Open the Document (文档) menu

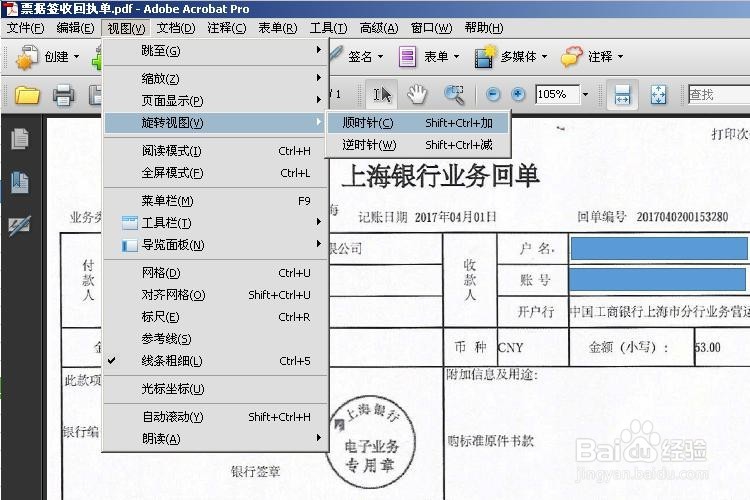(x=176, y=28)
